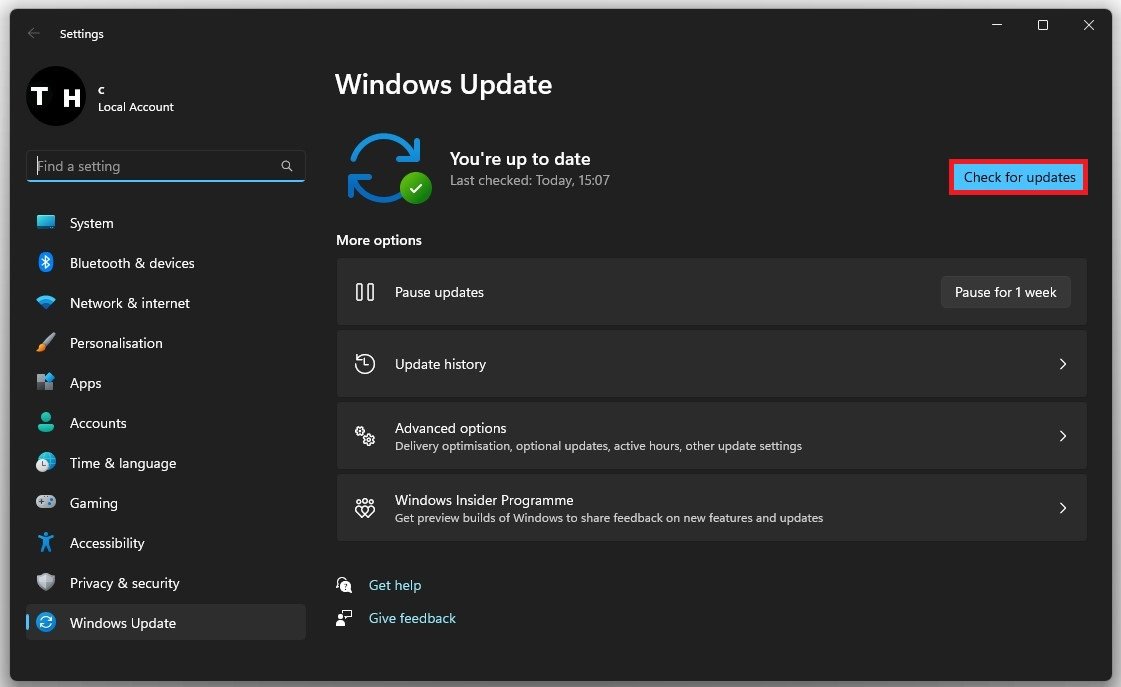Click the Privacy & security shield icon
The width and height of the screenshot is (1121, 687).
pyautogui.click(x=46, y=583)
